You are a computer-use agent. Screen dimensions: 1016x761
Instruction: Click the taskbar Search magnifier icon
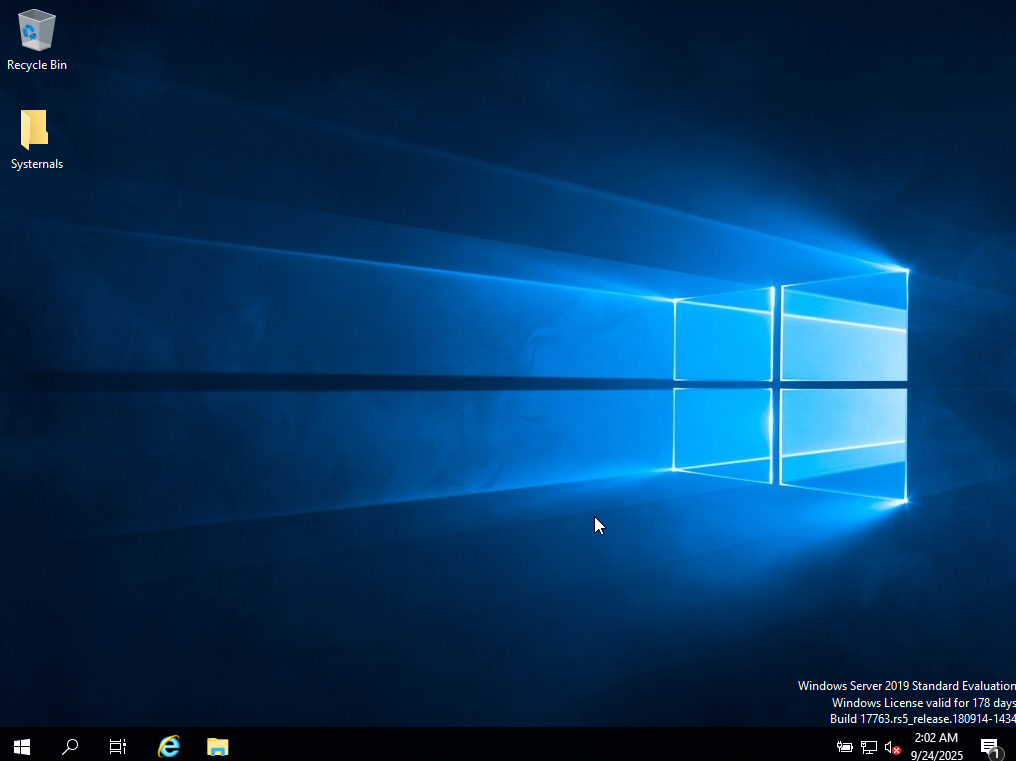click(70, 746)
